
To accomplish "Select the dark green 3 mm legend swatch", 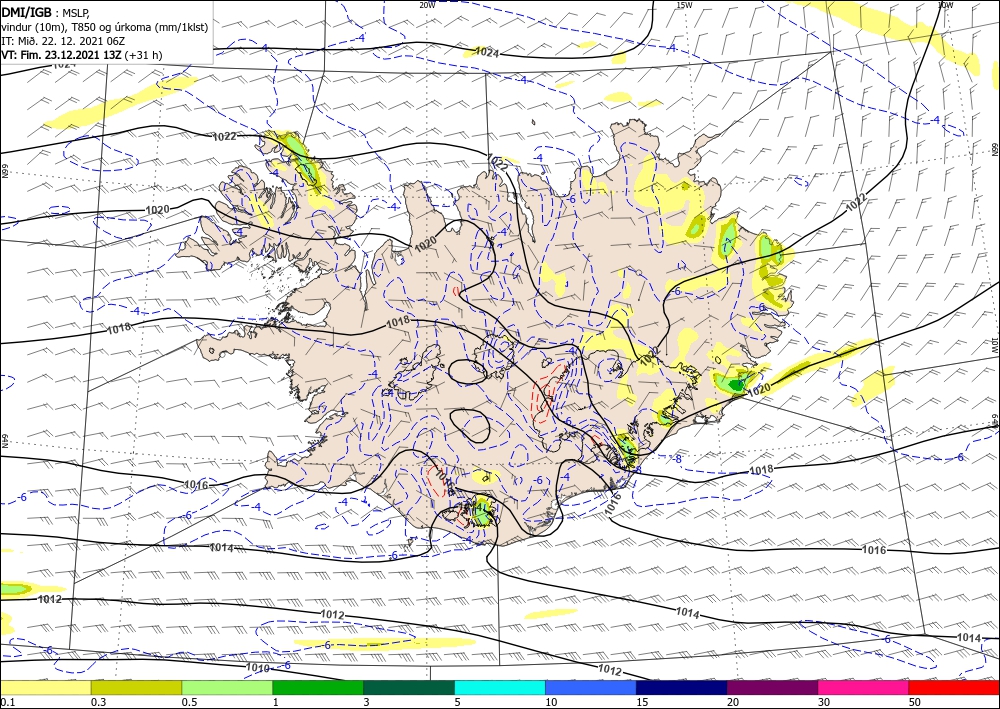I will click(409, 688).
